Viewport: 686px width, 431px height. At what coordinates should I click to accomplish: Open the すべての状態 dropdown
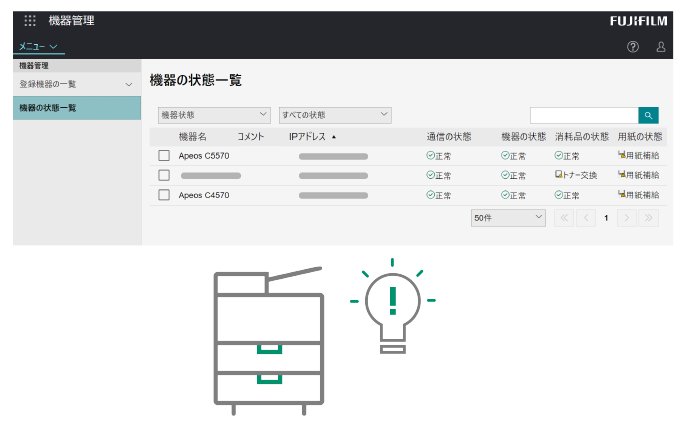[x=335, y=115]
